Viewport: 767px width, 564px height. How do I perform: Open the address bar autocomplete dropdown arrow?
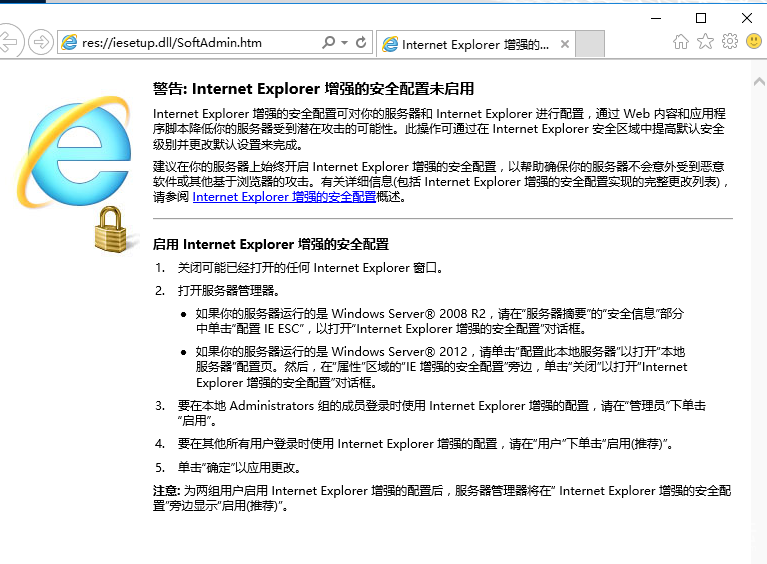344,43
